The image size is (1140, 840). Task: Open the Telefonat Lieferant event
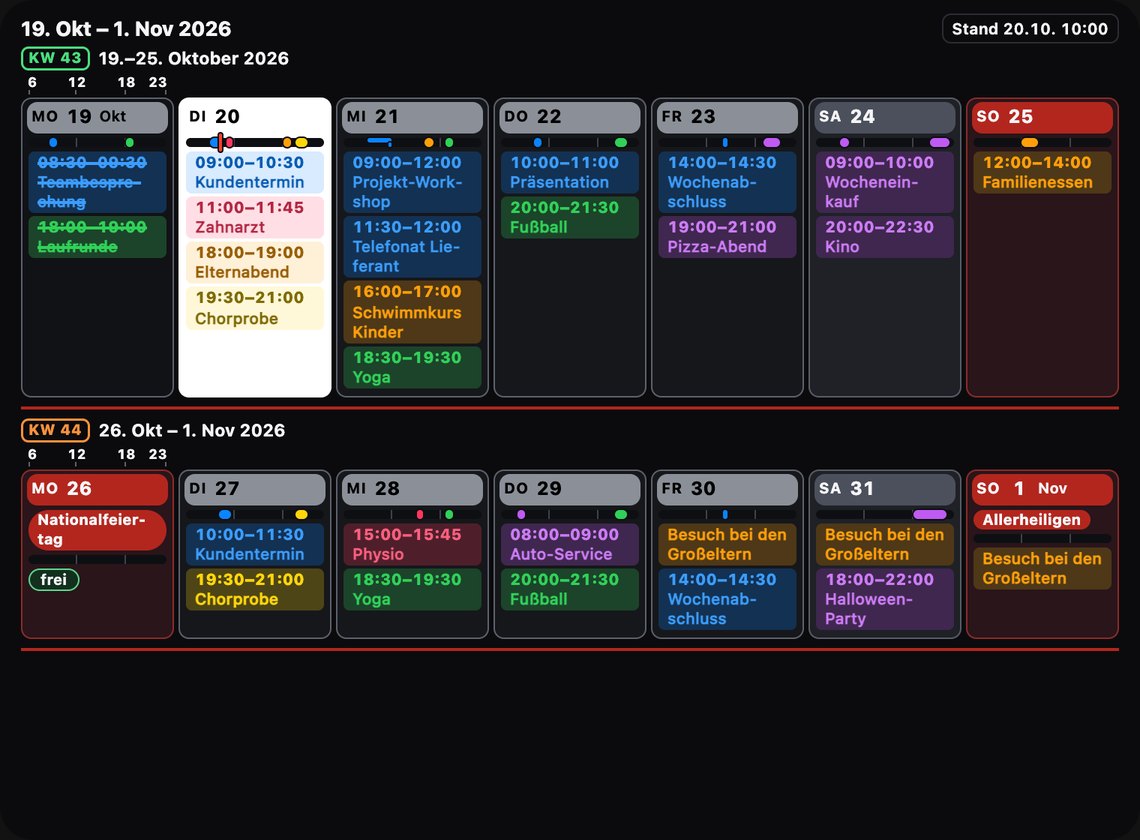412,246
